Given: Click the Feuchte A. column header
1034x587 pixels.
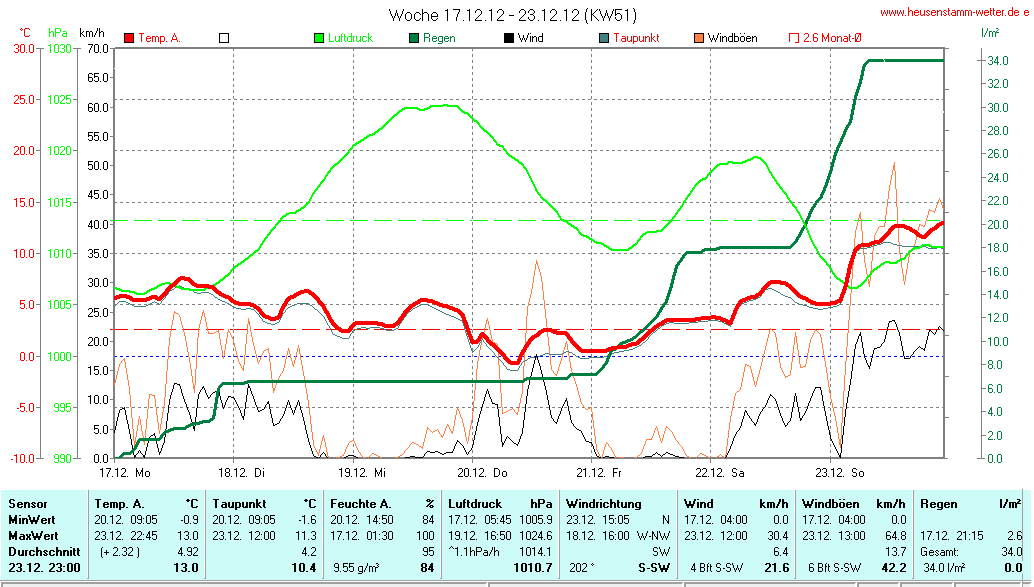Looking at the screenshot, I should pyautogui.click(x=361, y=504).
